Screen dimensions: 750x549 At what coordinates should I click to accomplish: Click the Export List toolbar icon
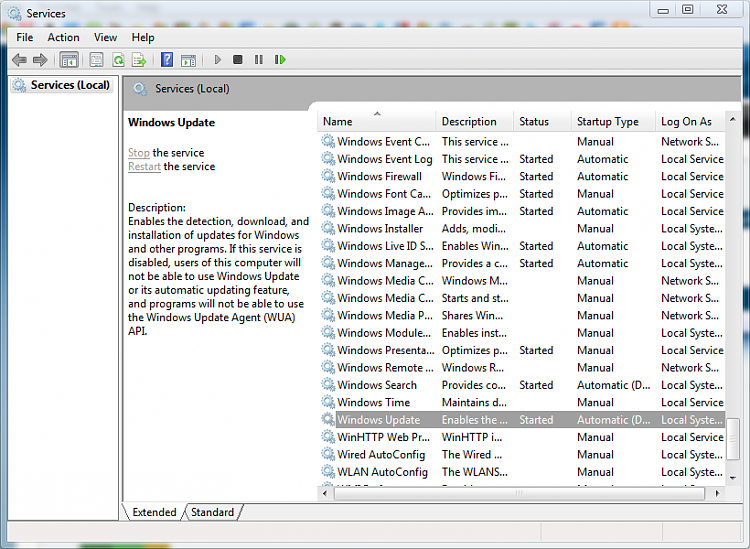click(x=139, y=60)
